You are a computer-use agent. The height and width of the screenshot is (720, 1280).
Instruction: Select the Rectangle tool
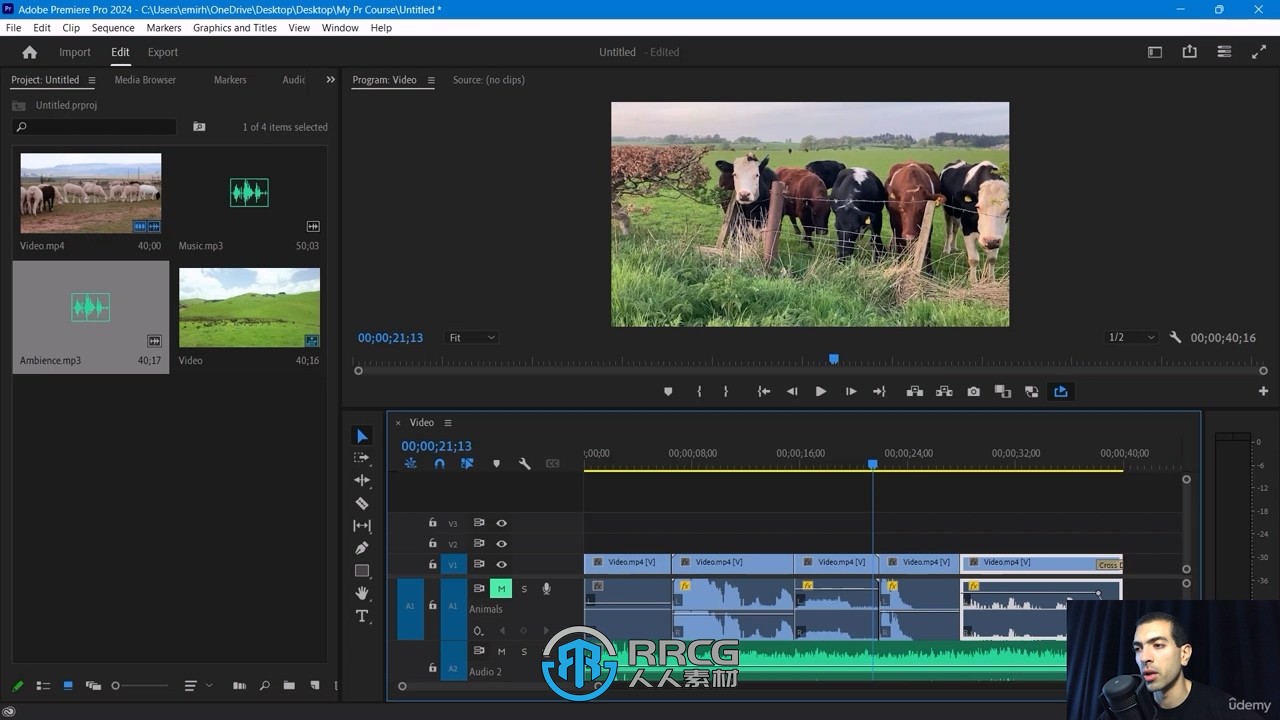(362, 571)
